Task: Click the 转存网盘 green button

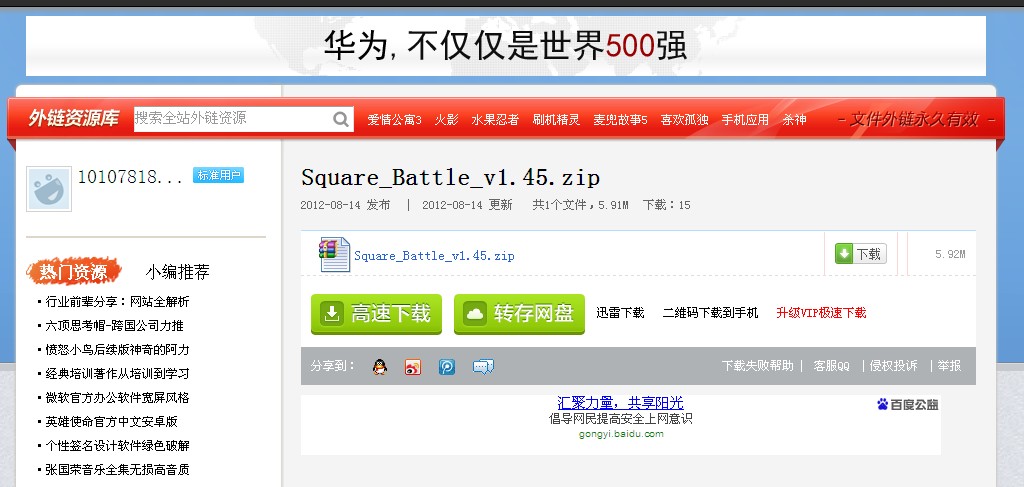Action: pos(519,314)
